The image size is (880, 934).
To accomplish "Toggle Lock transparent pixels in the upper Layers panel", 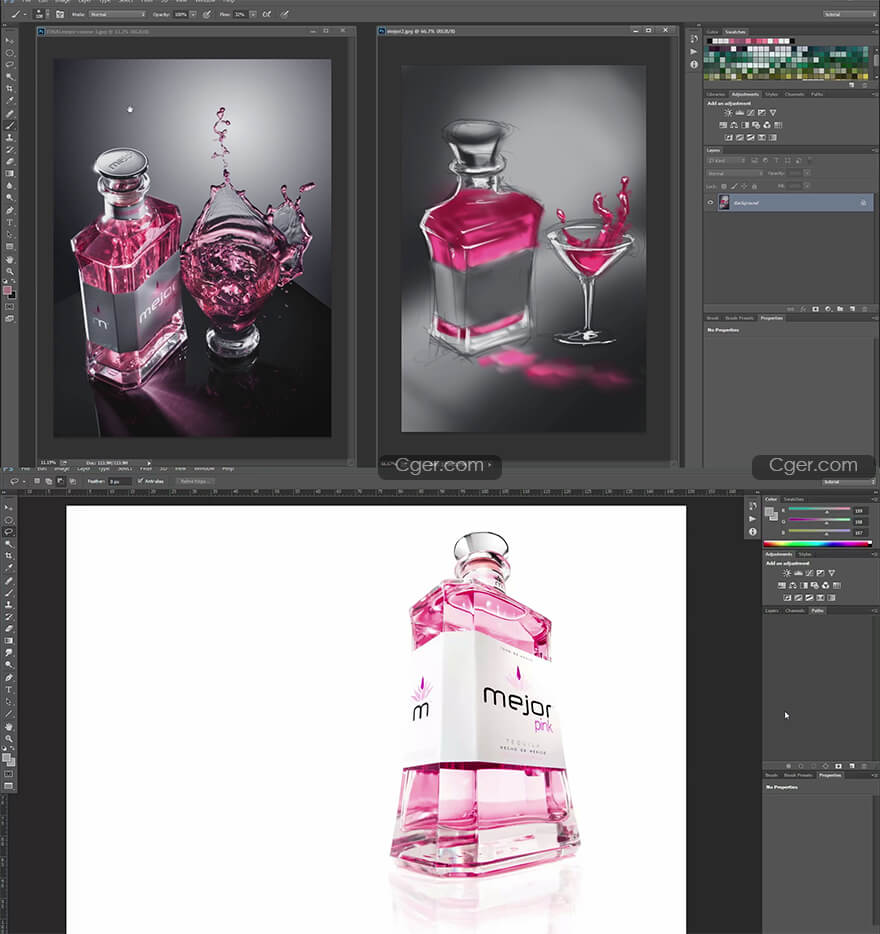I will [x=724, y=186].
